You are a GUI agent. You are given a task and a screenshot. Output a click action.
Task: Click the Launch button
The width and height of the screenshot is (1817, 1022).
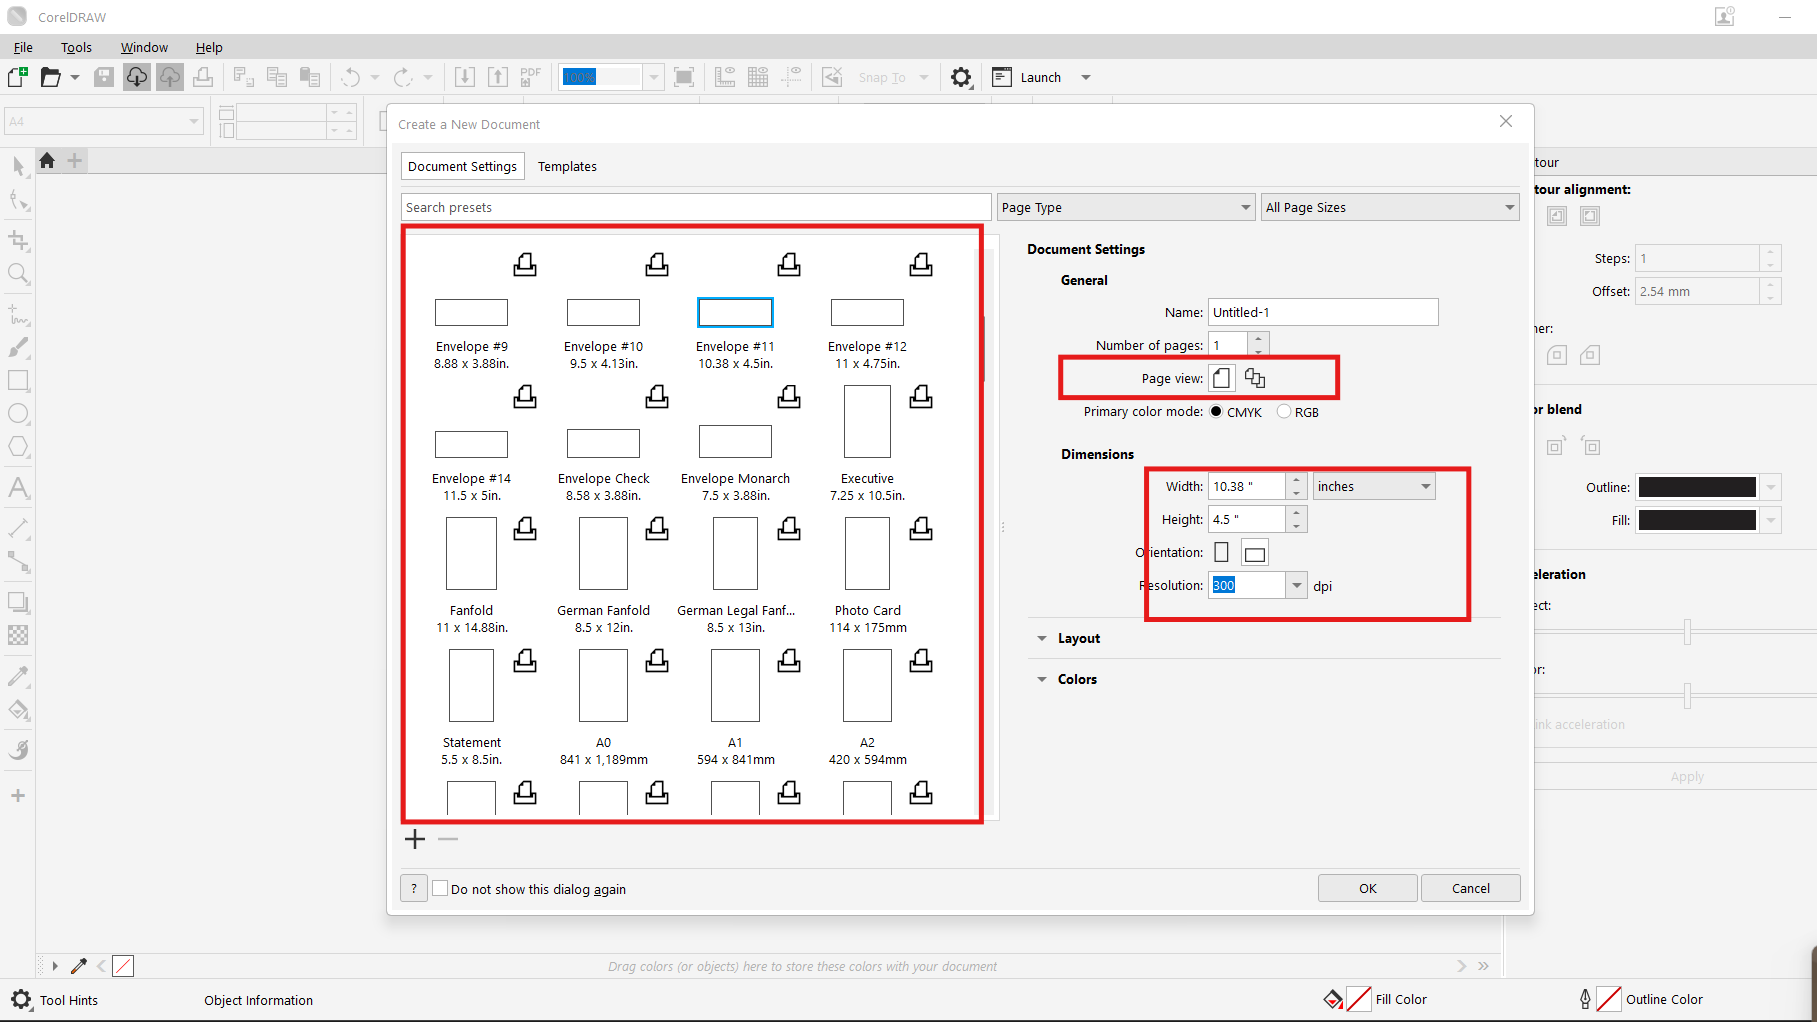tap(1027, 77)
